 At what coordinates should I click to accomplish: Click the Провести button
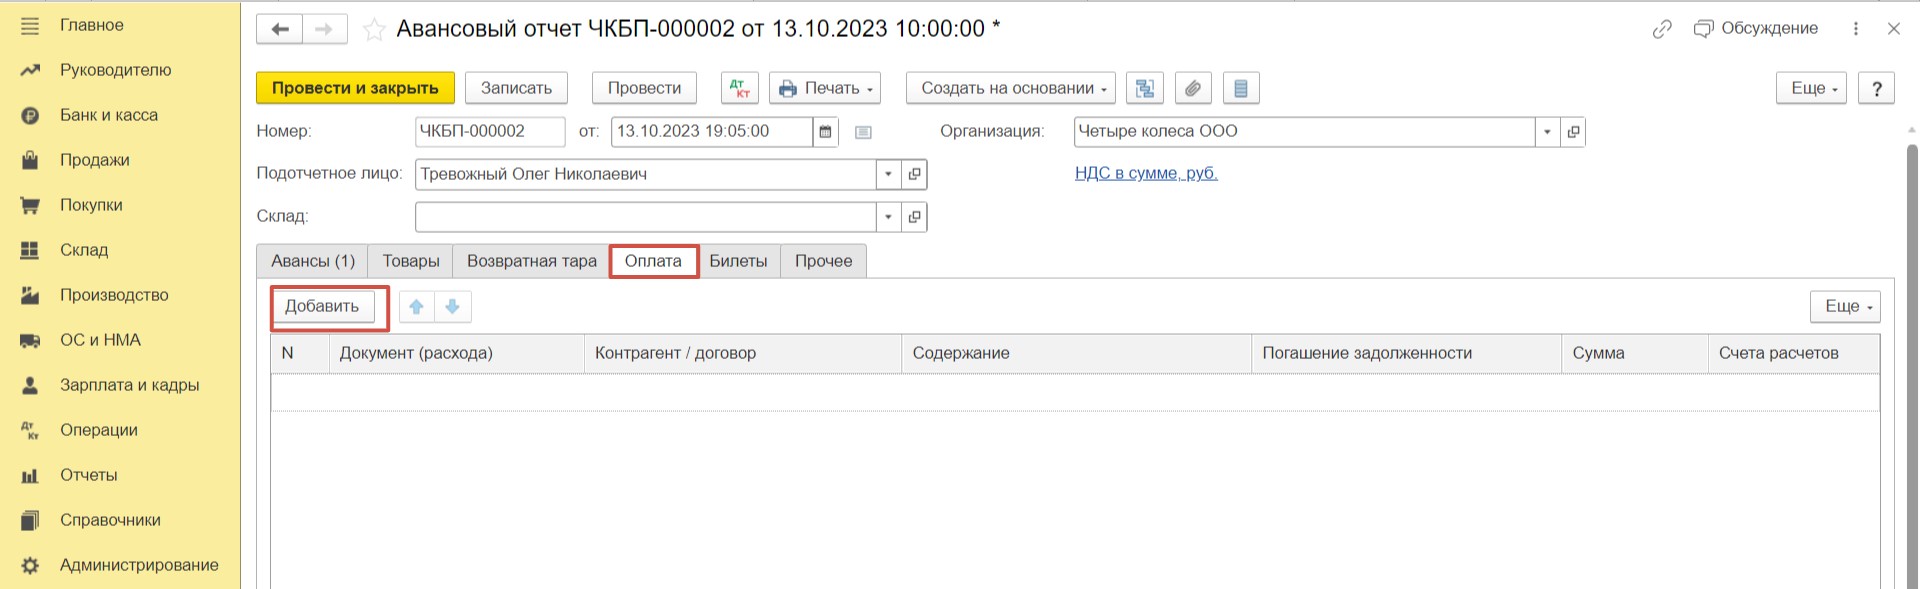[x=644, y=88]
